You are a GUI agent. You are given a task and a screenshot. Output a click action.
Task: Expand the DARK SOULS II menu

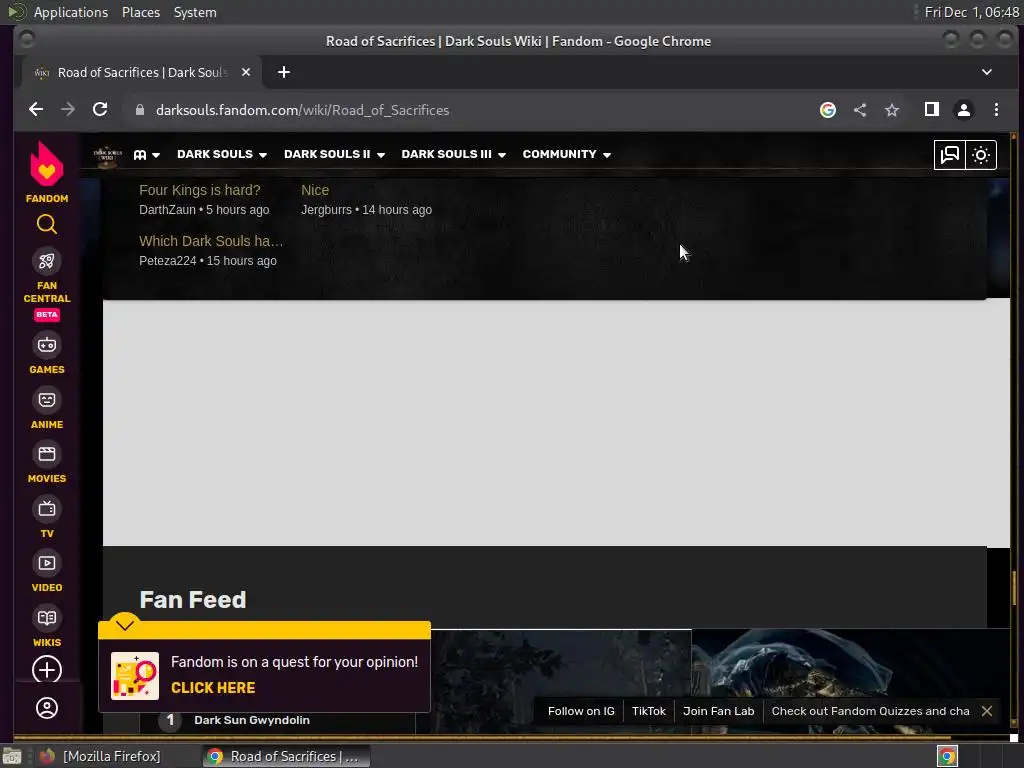(334, 155)
